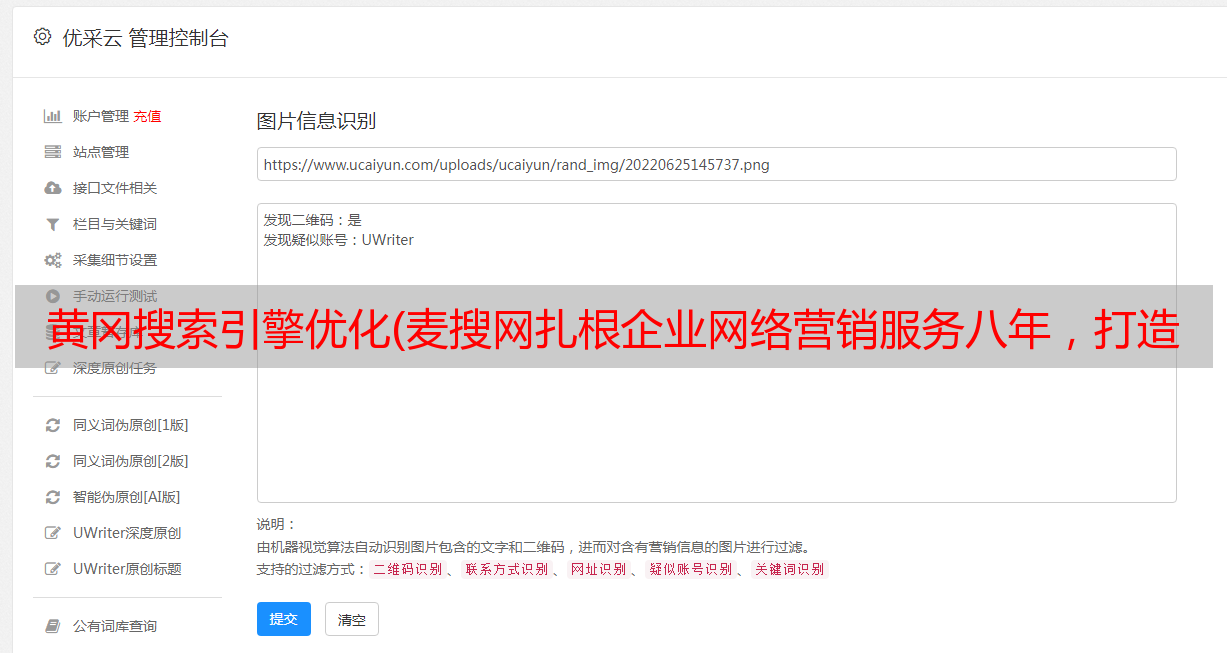Click the 网址识别 tag
The image size is (1227, 653).
coord(598,569)
